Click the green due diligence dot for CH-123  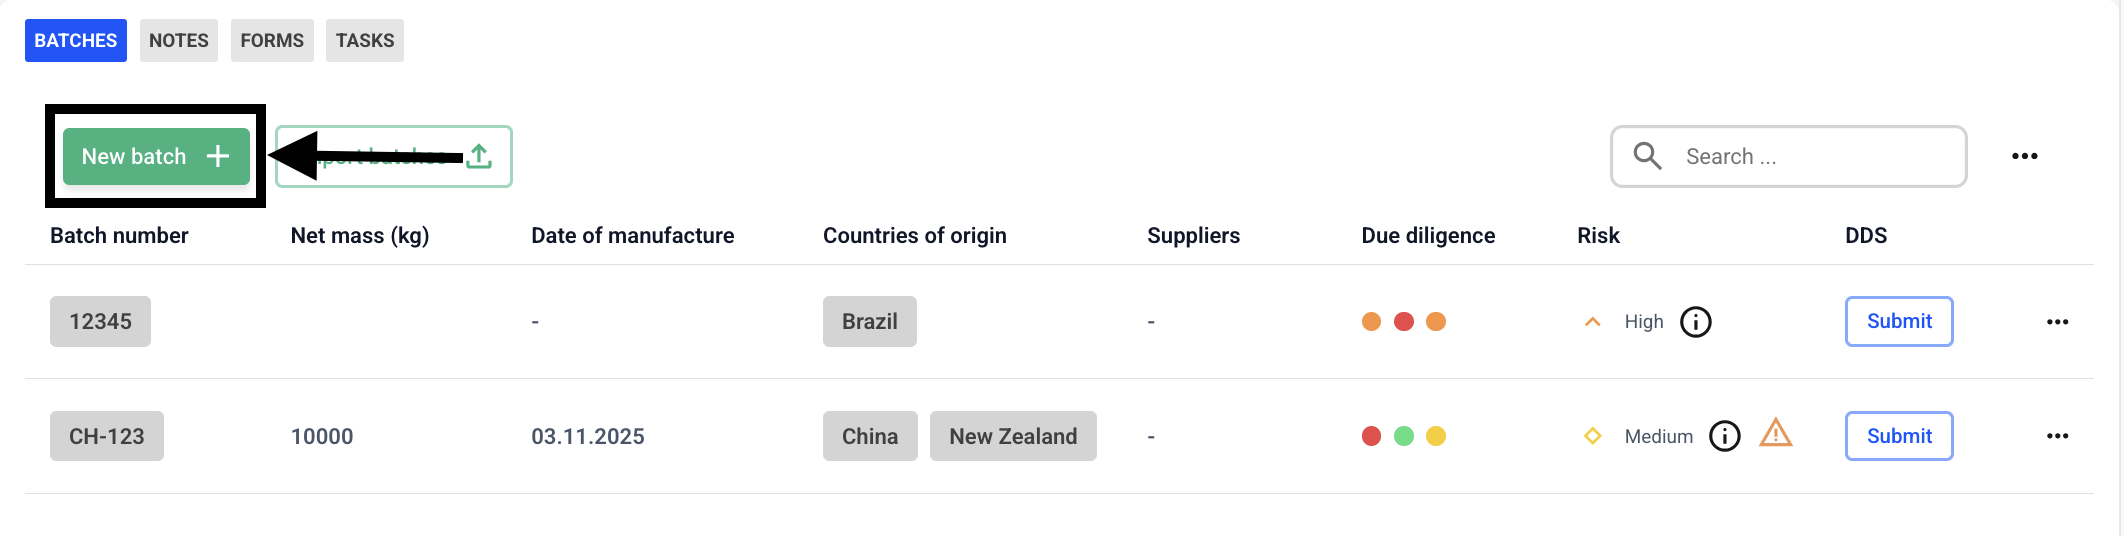(x=1404, y=436)
